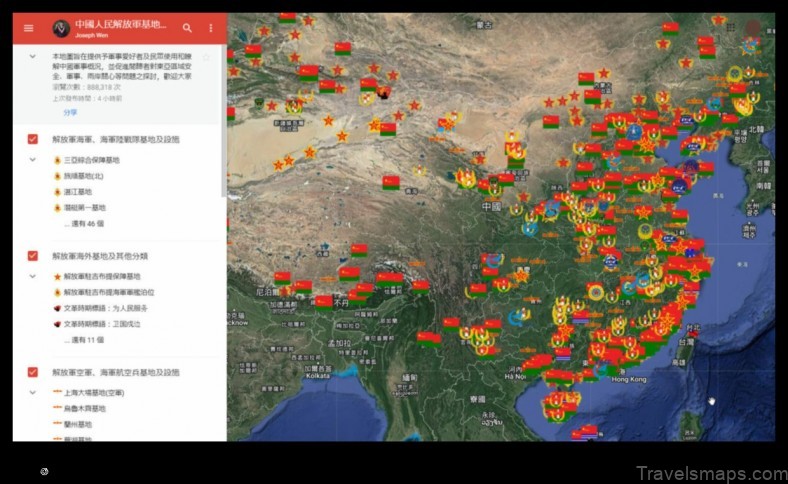Star this map with the star icon

point(206,58)
